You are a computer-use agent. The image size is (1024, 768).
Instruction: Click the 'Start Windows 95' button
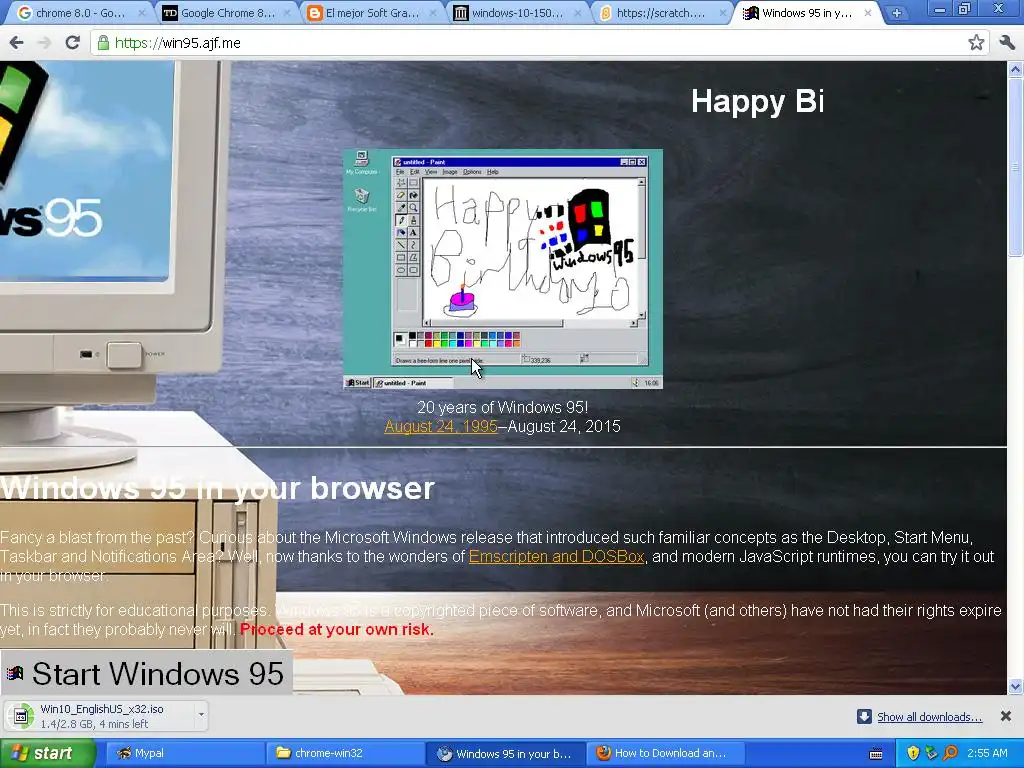(146, 673)
